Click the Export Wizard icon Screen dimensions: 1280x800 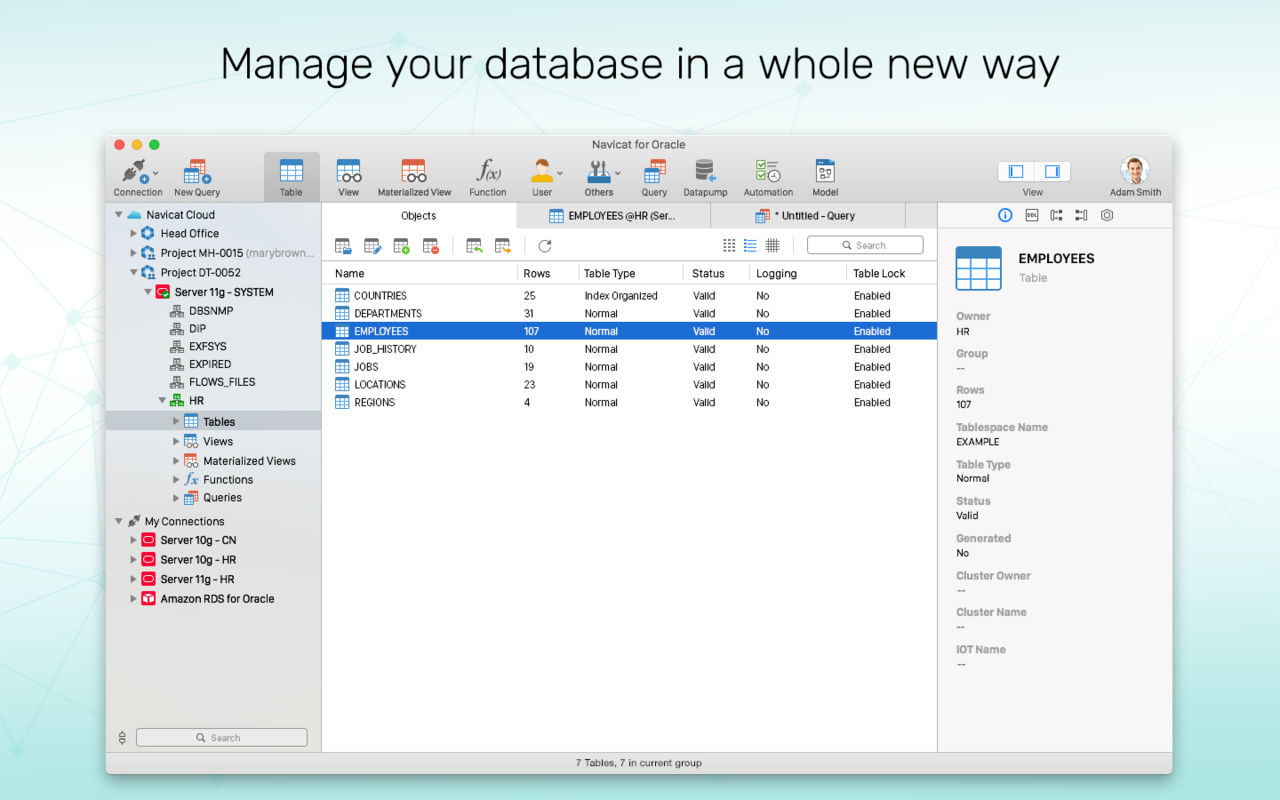tap(503, 246)
